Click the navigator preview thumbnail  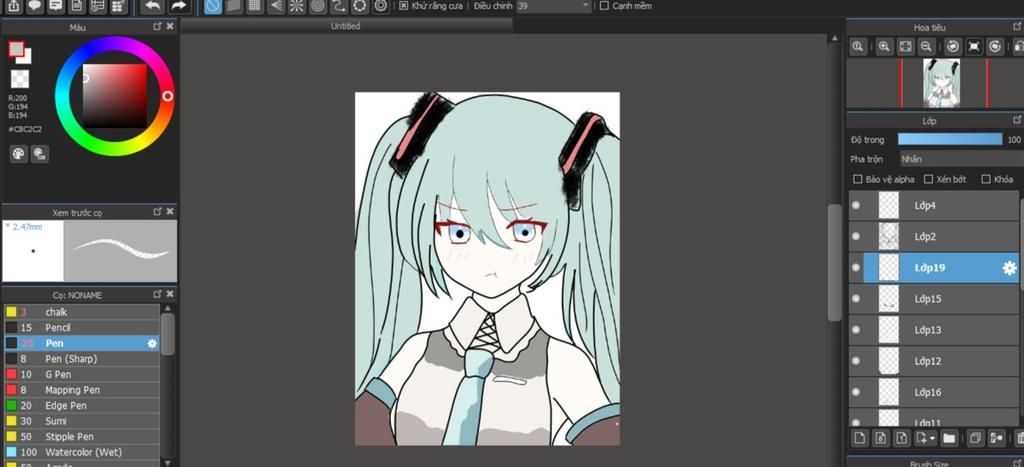point(944,83)
